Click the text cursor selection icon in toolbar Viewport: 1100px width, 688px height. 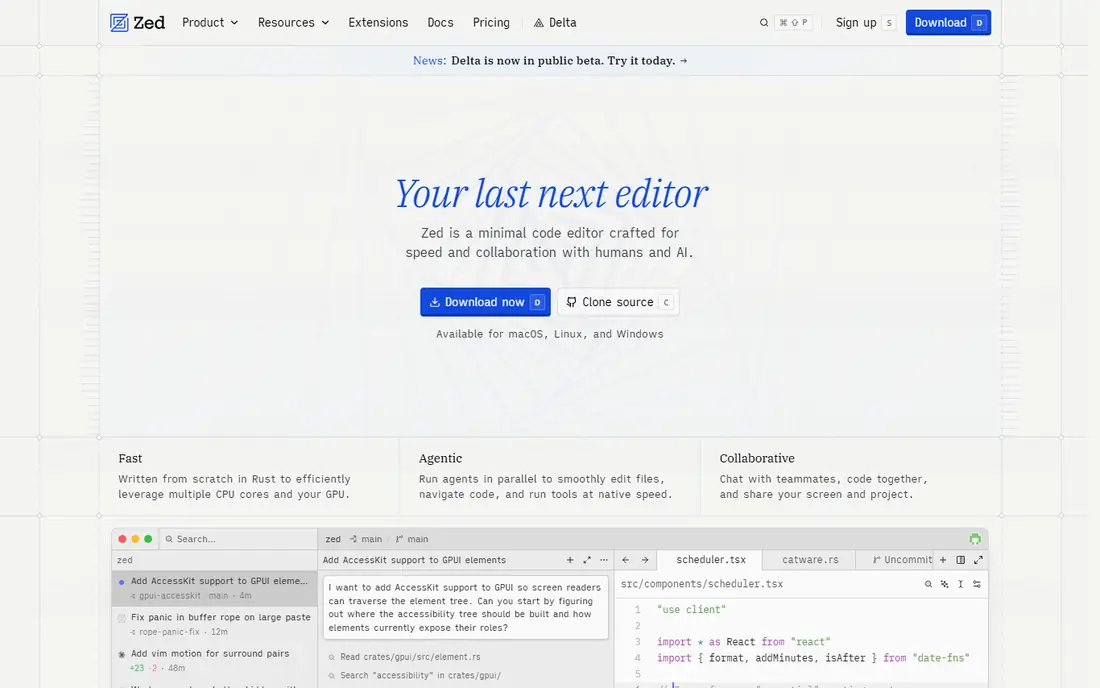pos(960,584)
